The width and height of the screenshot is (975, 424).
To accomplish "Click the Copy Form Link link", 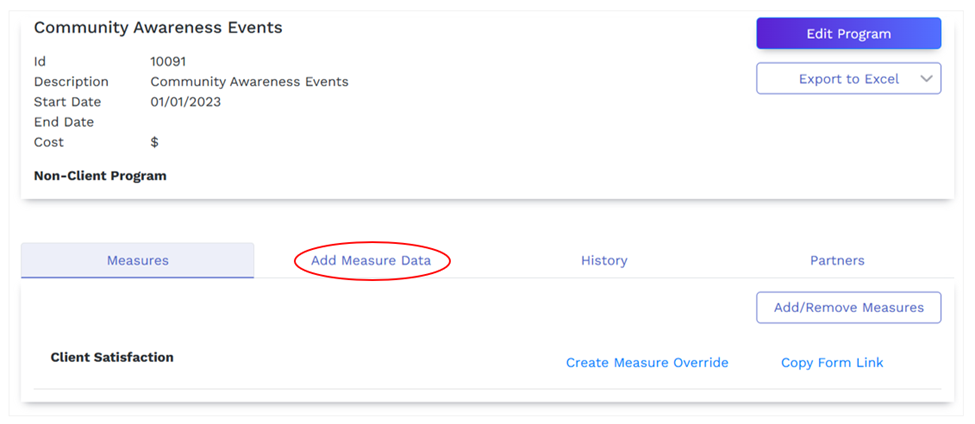I will pos(832,362).
